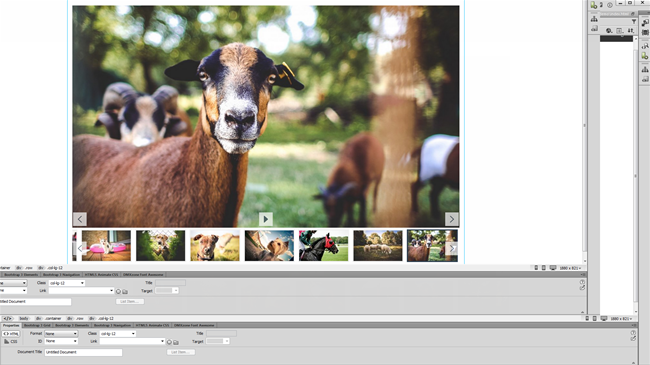
Task: Click the source code tag icon beside body
Action: click(x=8, y=319)
